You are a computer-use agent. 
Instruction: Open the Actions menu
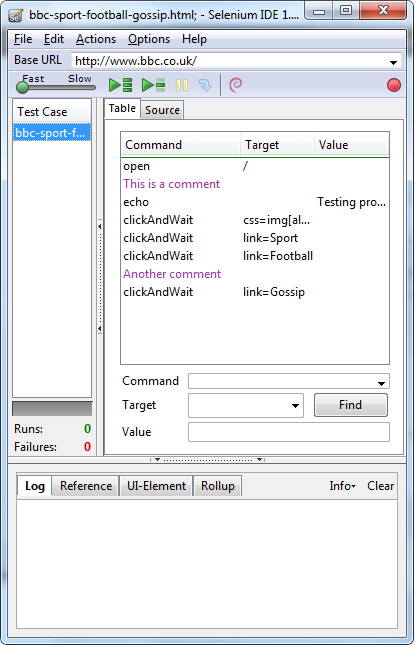coord(96,39)
